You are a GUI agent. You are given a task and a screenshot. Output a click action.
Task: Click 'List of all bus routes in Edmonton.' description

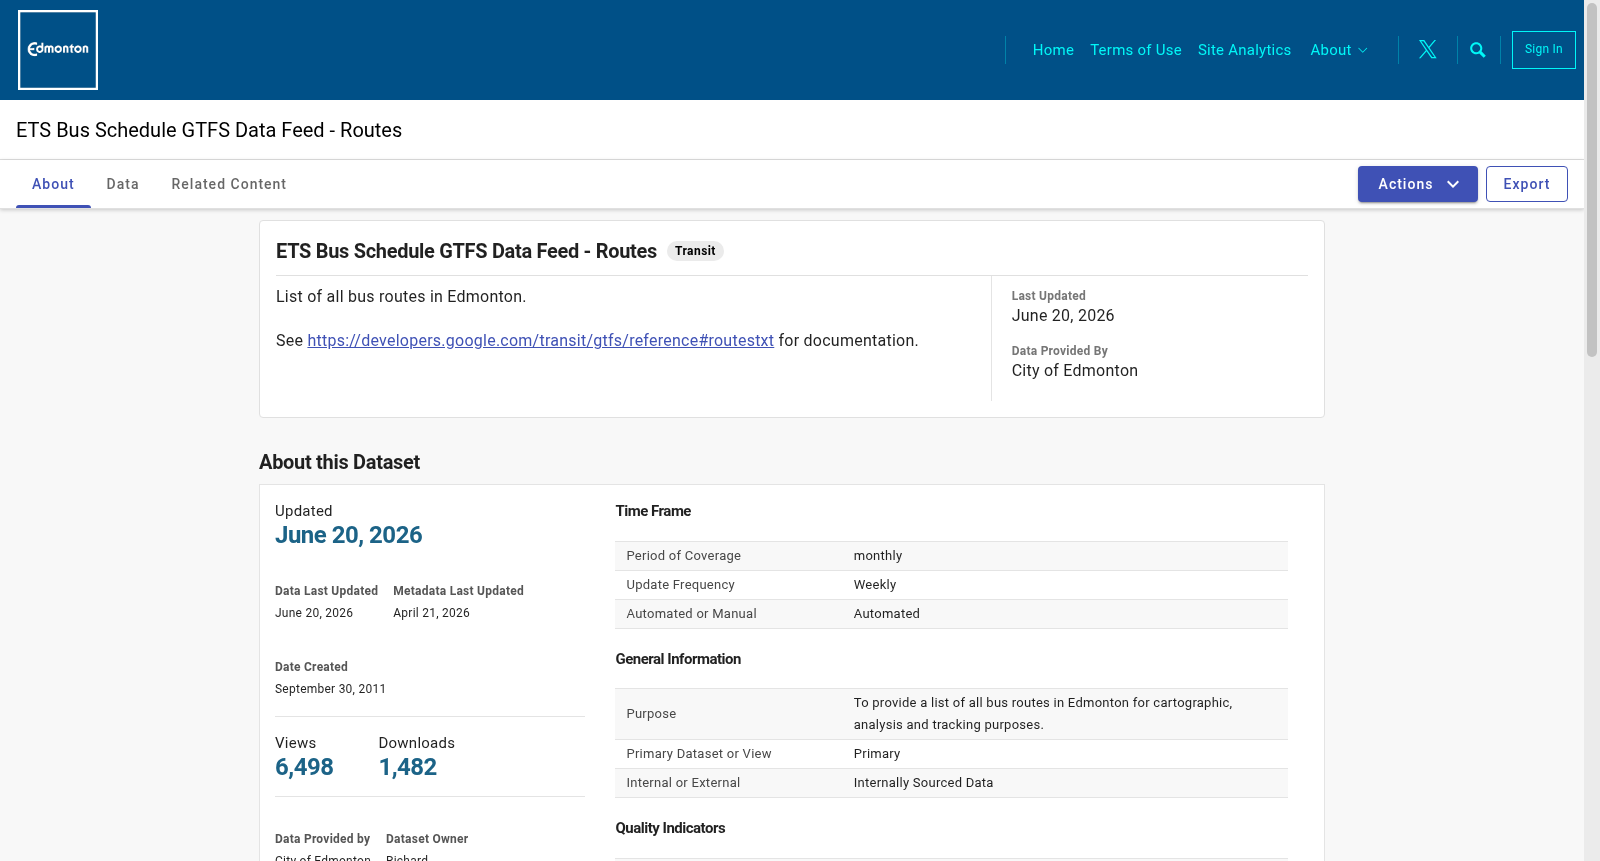click(401, 297)
